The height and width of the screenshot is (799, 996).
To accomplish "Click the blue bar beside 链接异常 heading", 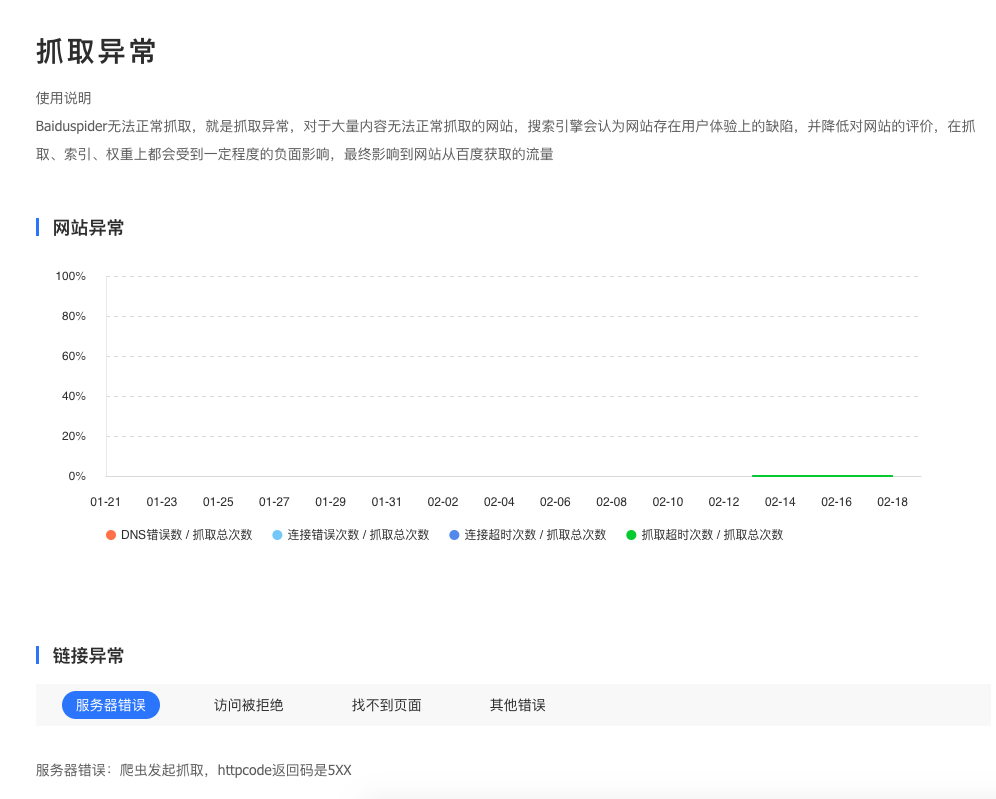I will click(37, 656).
